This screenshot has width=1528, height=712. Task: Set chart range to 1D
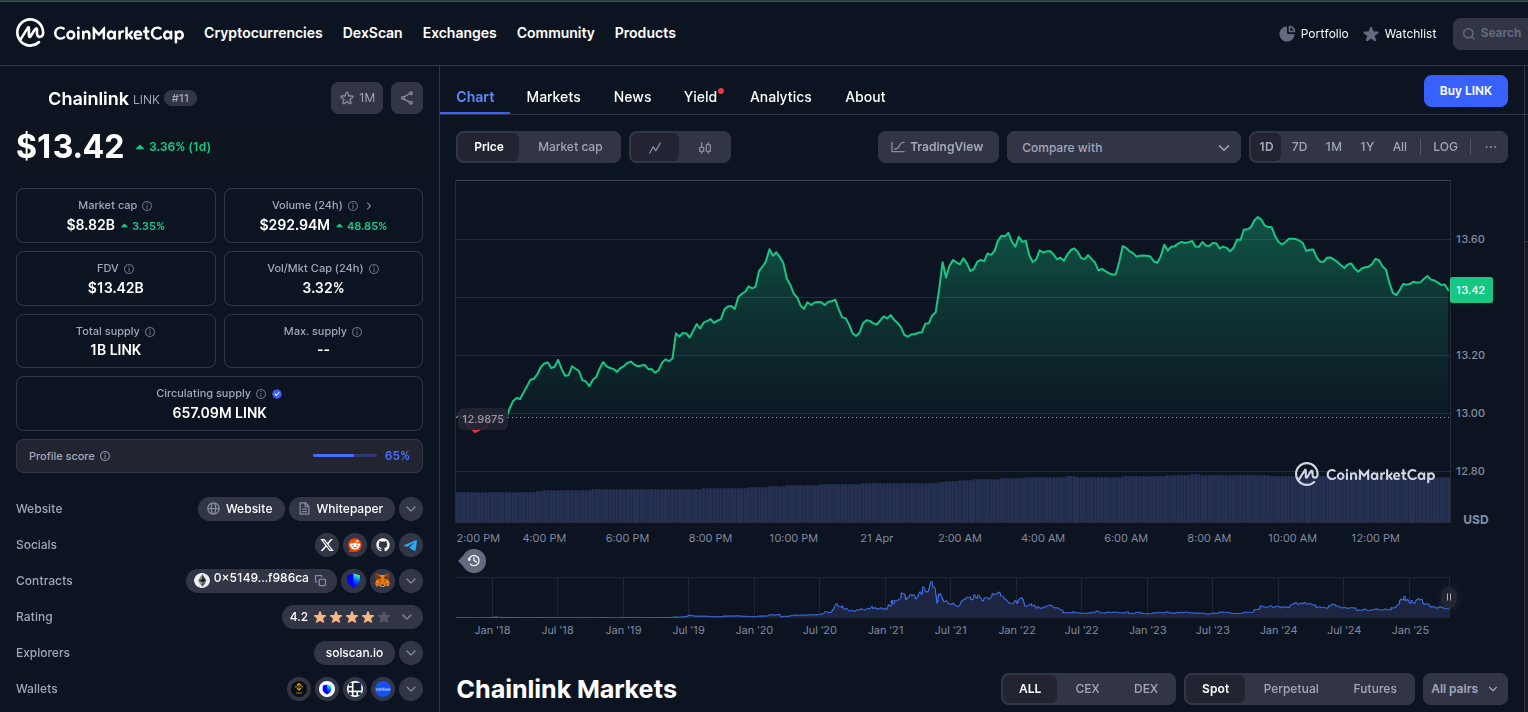point(1266,147)
